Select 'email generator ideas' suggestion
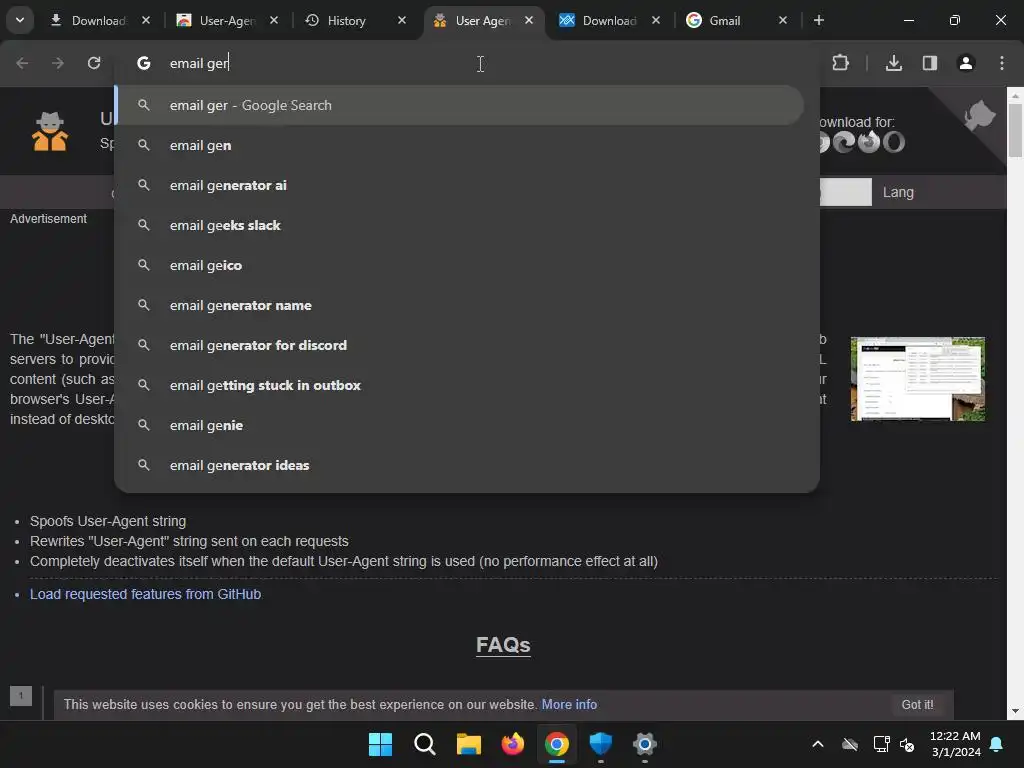The height and width of the screenshot is (768, 1024). (460, 465)
